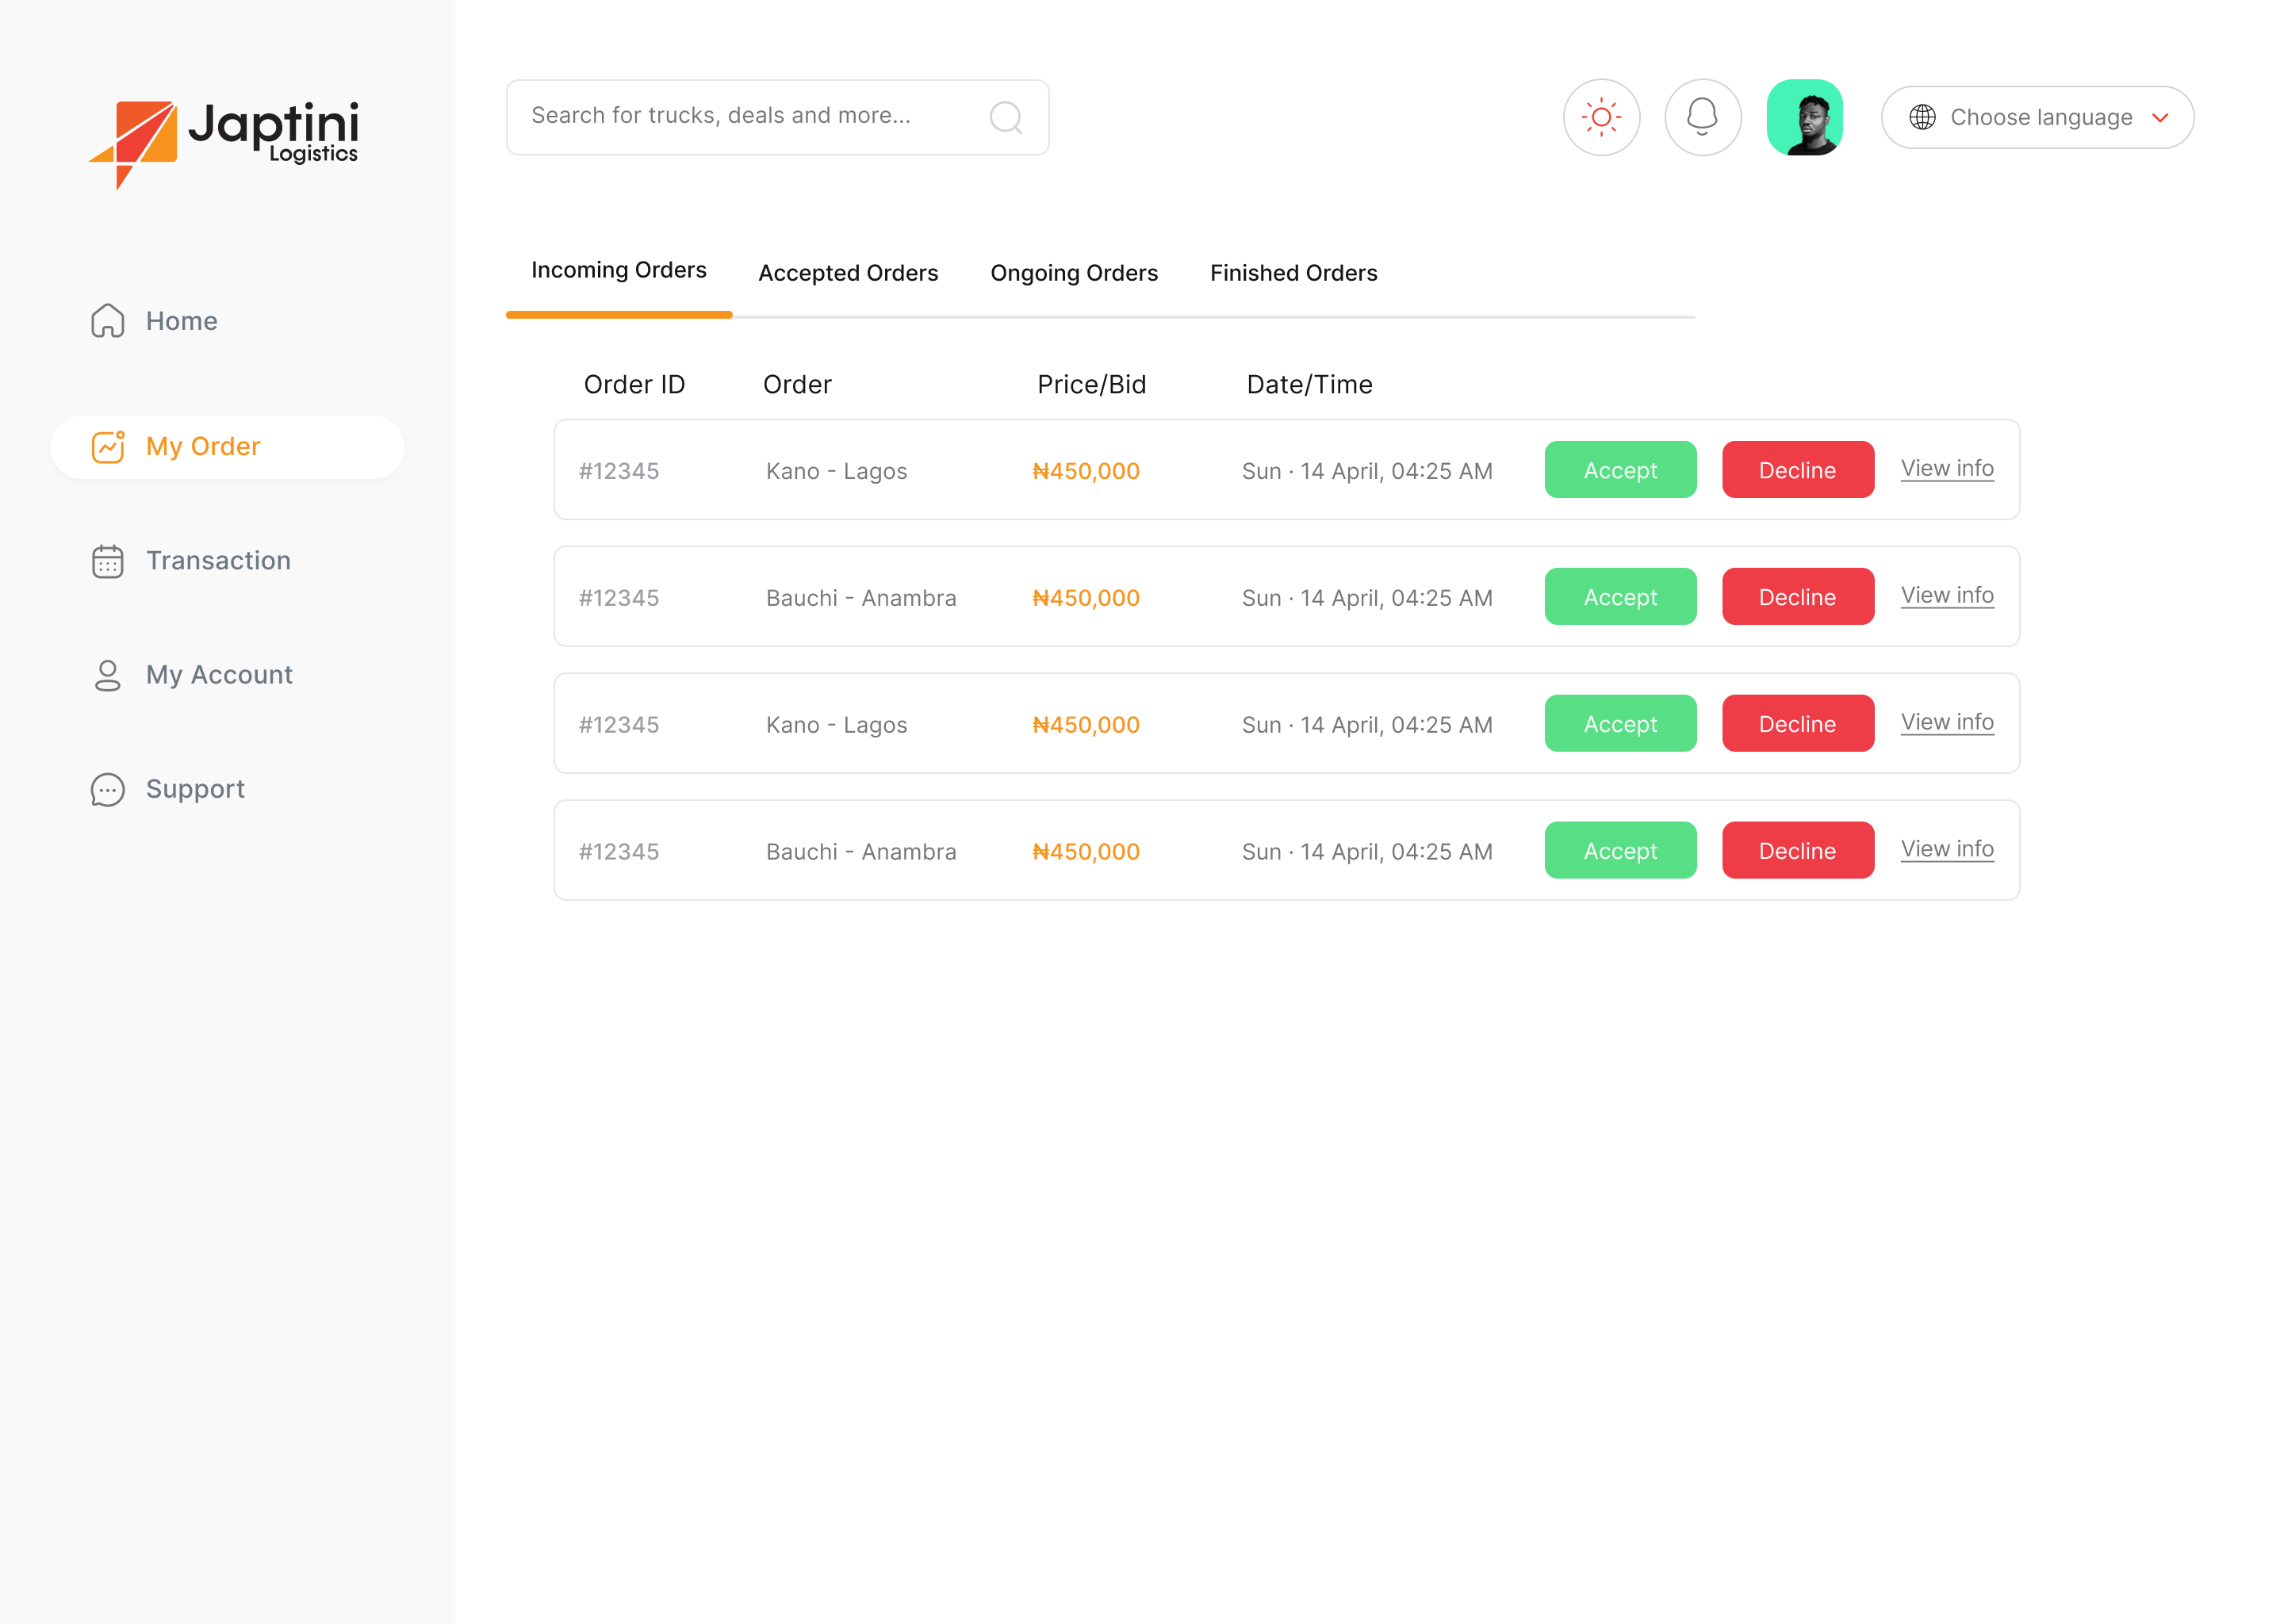Click Kano - Lagos route in third row
This screenshot has height=1624, width=2284.
coord(836,725)
